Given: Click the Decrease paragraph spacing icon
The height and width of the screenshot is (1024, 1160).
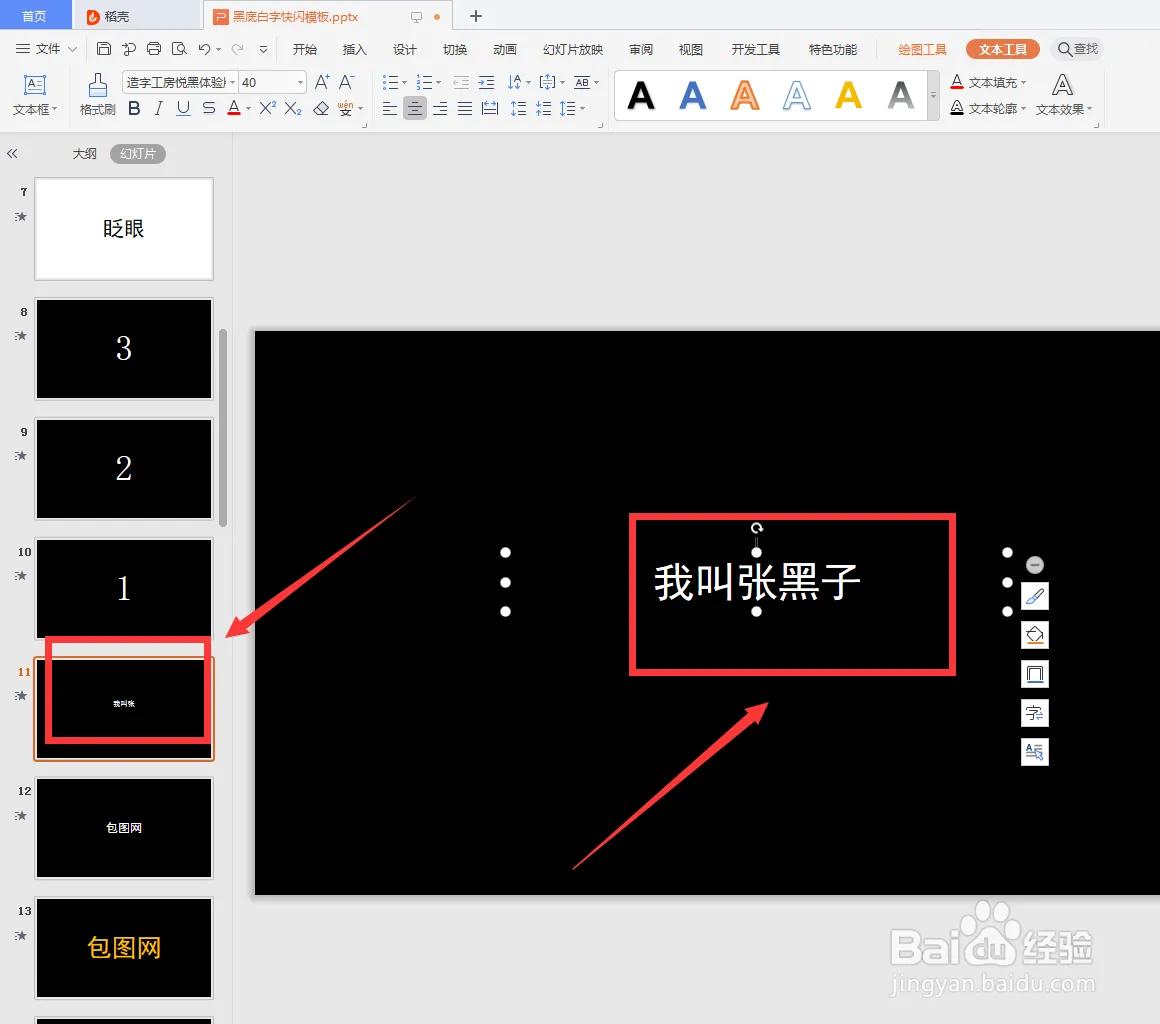Looking at the screenshot, I should tap(544, 109).
